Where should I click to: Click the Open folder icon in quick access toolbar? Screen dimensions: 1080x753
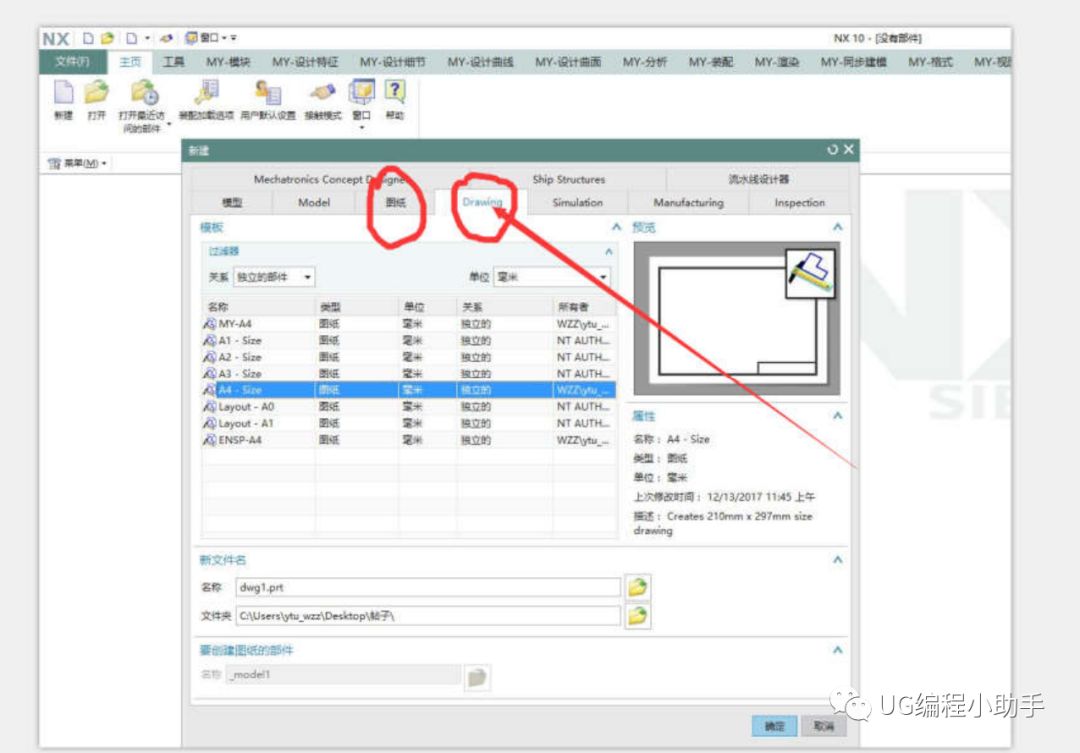107,38
